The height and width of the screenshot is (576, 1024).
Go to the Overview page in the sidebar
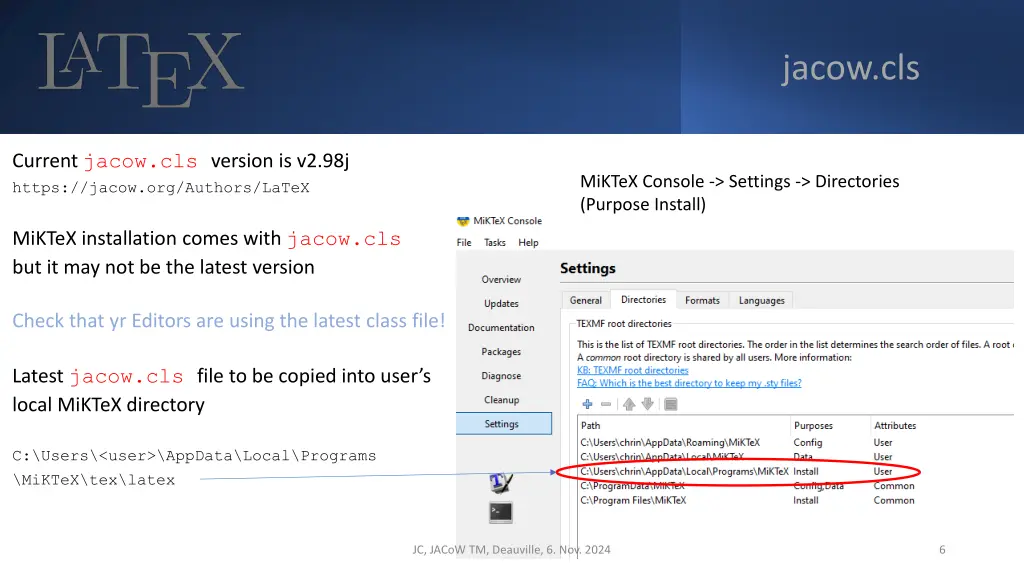[502, 280]
